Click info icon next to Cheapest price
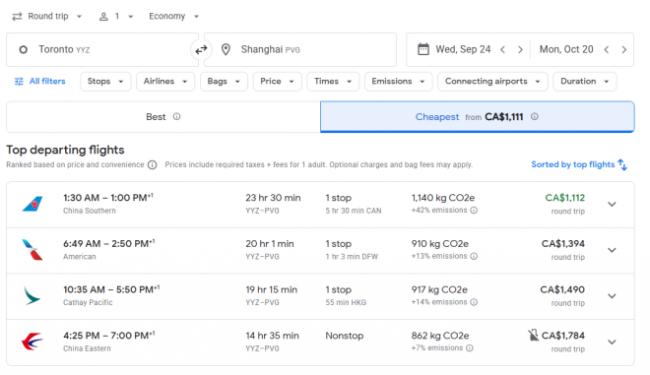The width and height of the screenshot is (650, 375). [x=535, y=116]
